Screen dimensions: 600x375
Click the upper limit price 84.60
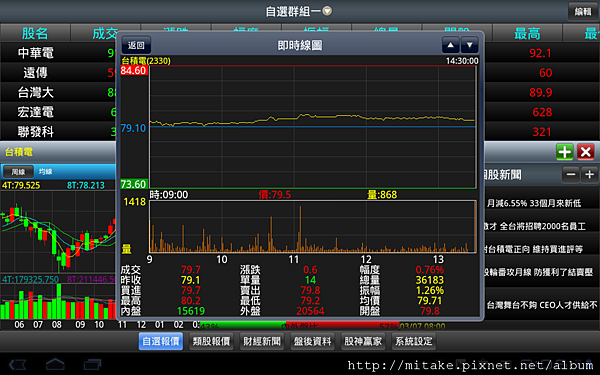pyautogui.click(x=134, y=70)
